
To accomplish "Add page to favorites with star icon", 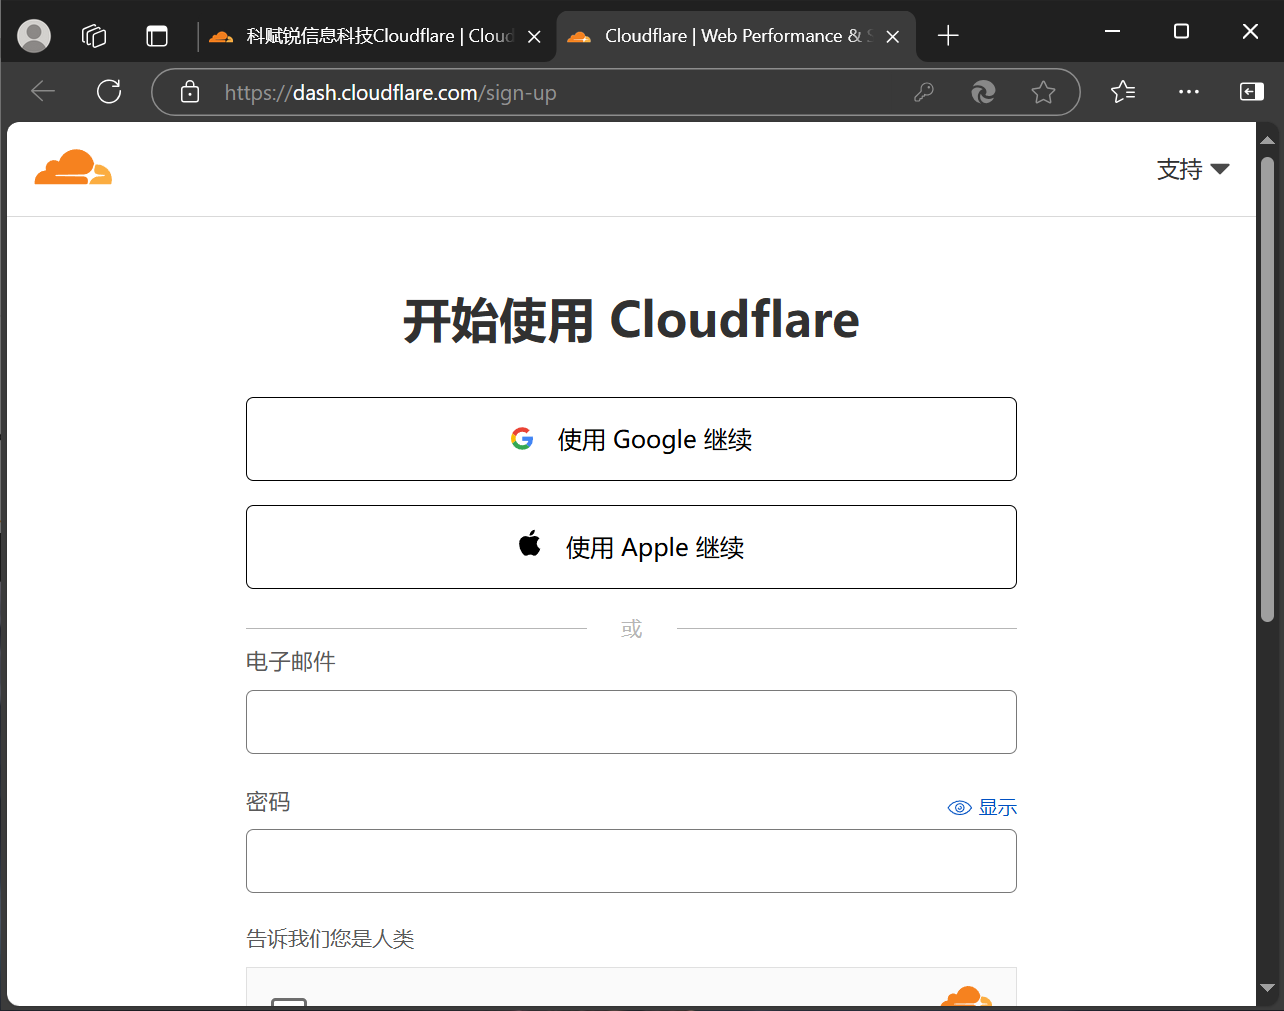I will [x=1043, y=93].
